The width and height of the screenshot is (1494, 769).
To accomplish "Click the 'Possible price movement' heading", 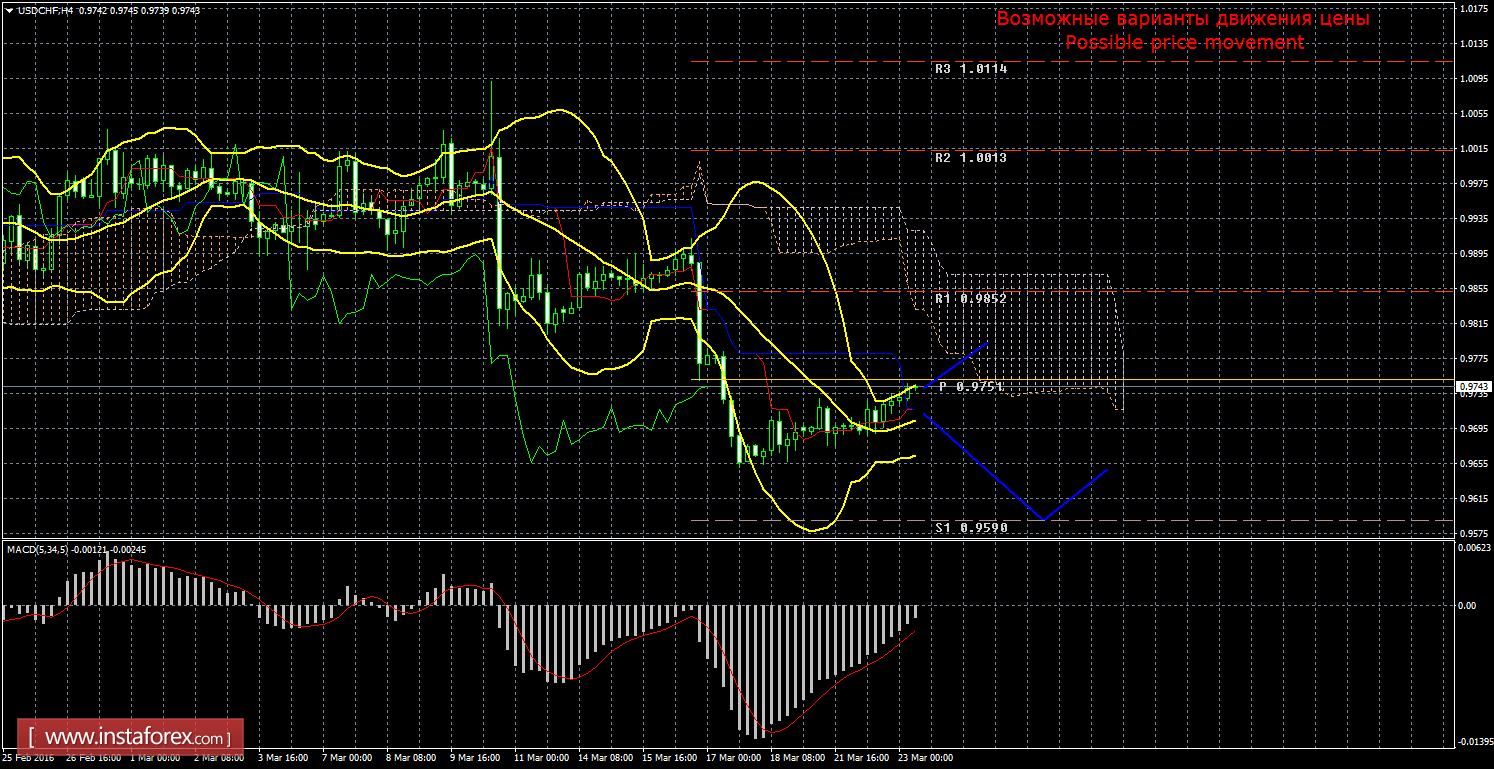I will coord(1184,42).
